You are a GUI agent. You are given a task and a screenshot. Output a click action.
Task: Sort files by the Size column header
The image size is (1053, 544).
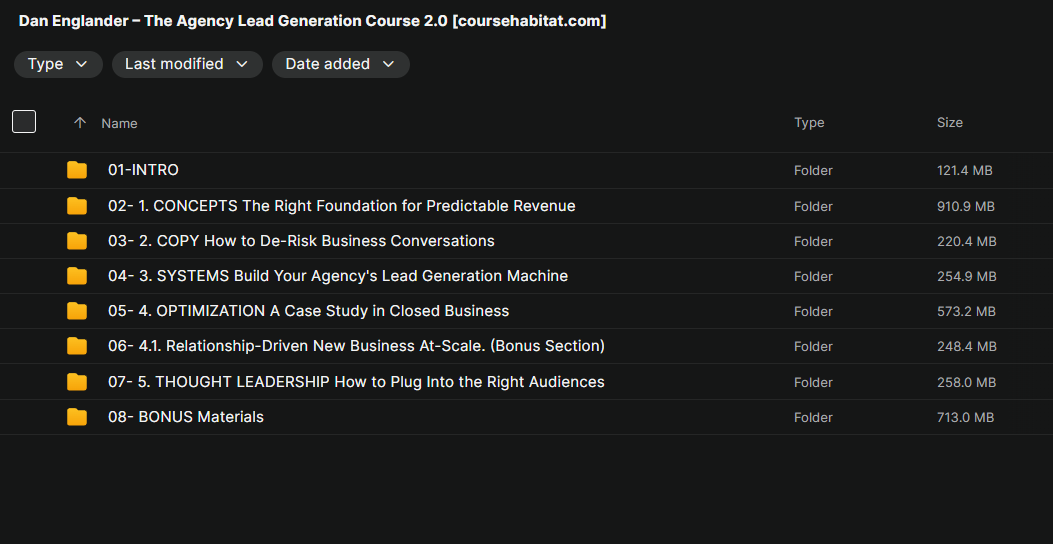pos(949,122)
